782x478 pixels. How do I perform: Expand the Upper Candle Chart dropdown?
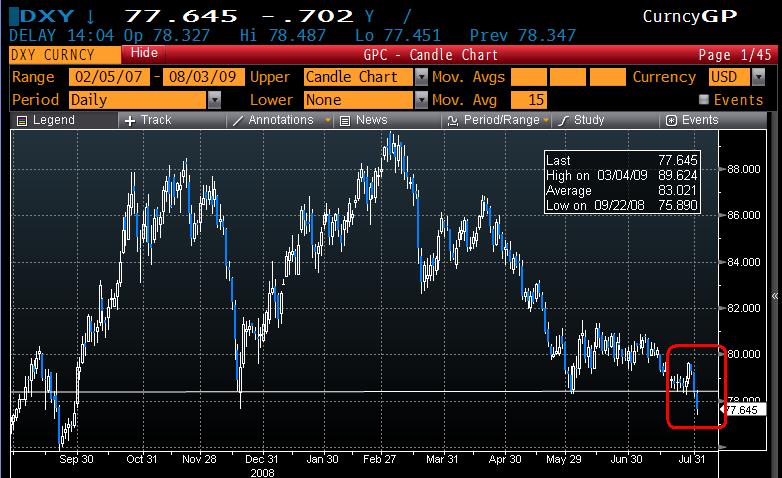[421, 77]
